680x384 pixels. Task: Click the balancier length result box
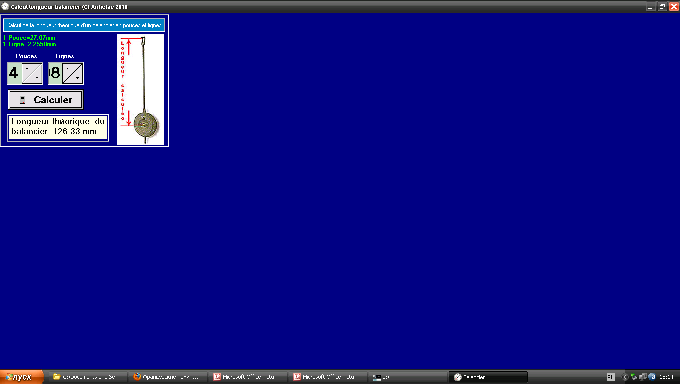click(x=58, y=128)
